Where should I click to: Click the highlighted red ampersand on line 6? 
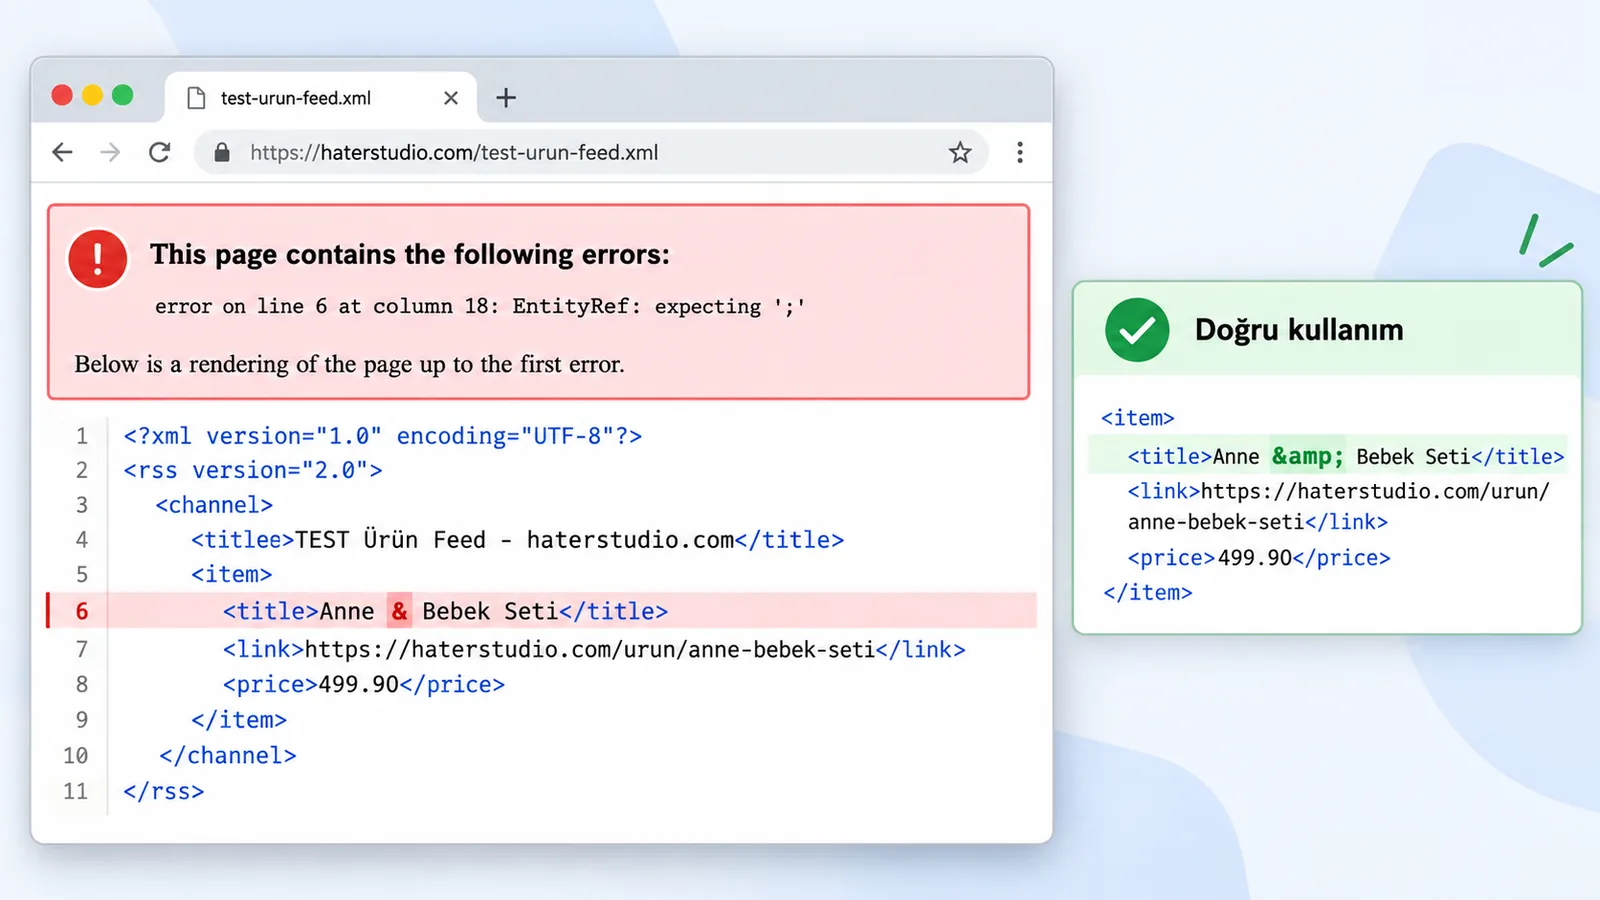(400, 611)
